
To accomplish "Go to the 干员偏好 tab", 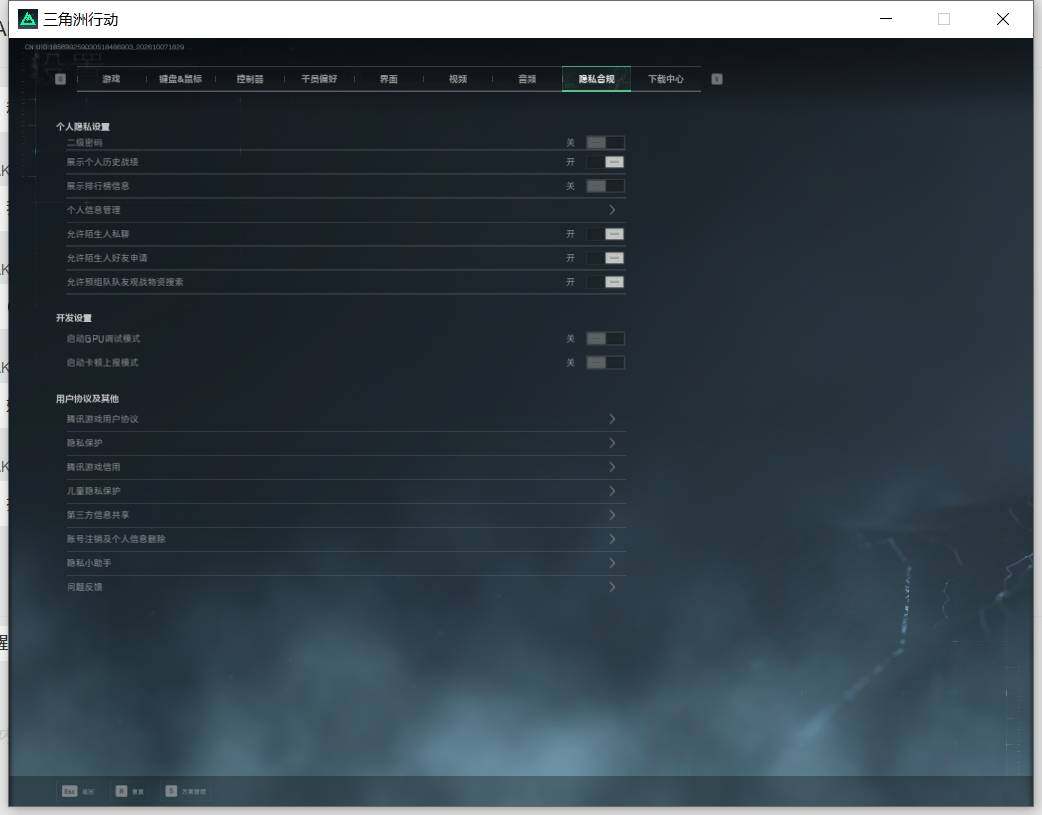I will point(319,79).
